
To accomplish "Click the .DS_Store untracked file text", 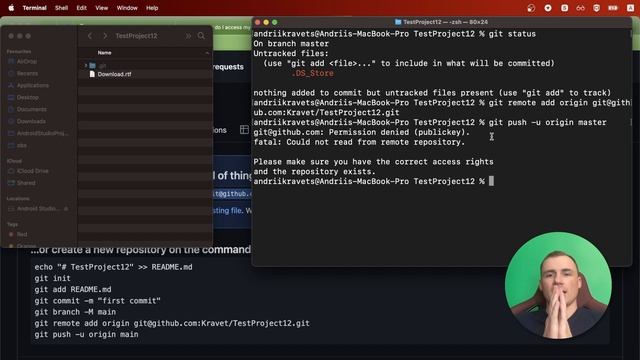I will [x=312, y=73].
